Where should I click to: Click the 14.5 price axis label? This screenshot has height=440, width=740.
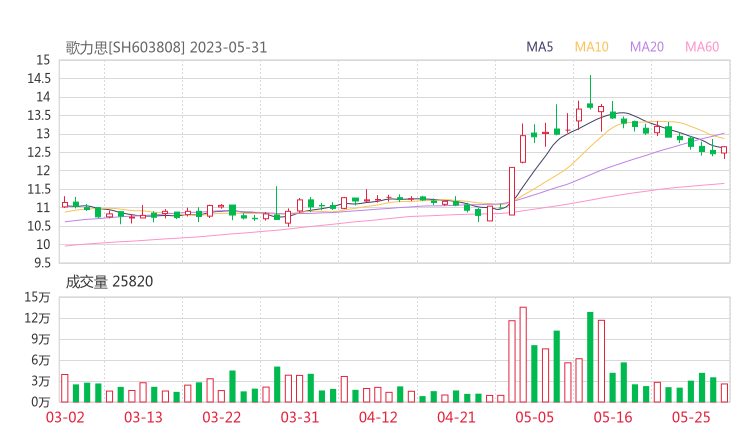coord(39,78)
